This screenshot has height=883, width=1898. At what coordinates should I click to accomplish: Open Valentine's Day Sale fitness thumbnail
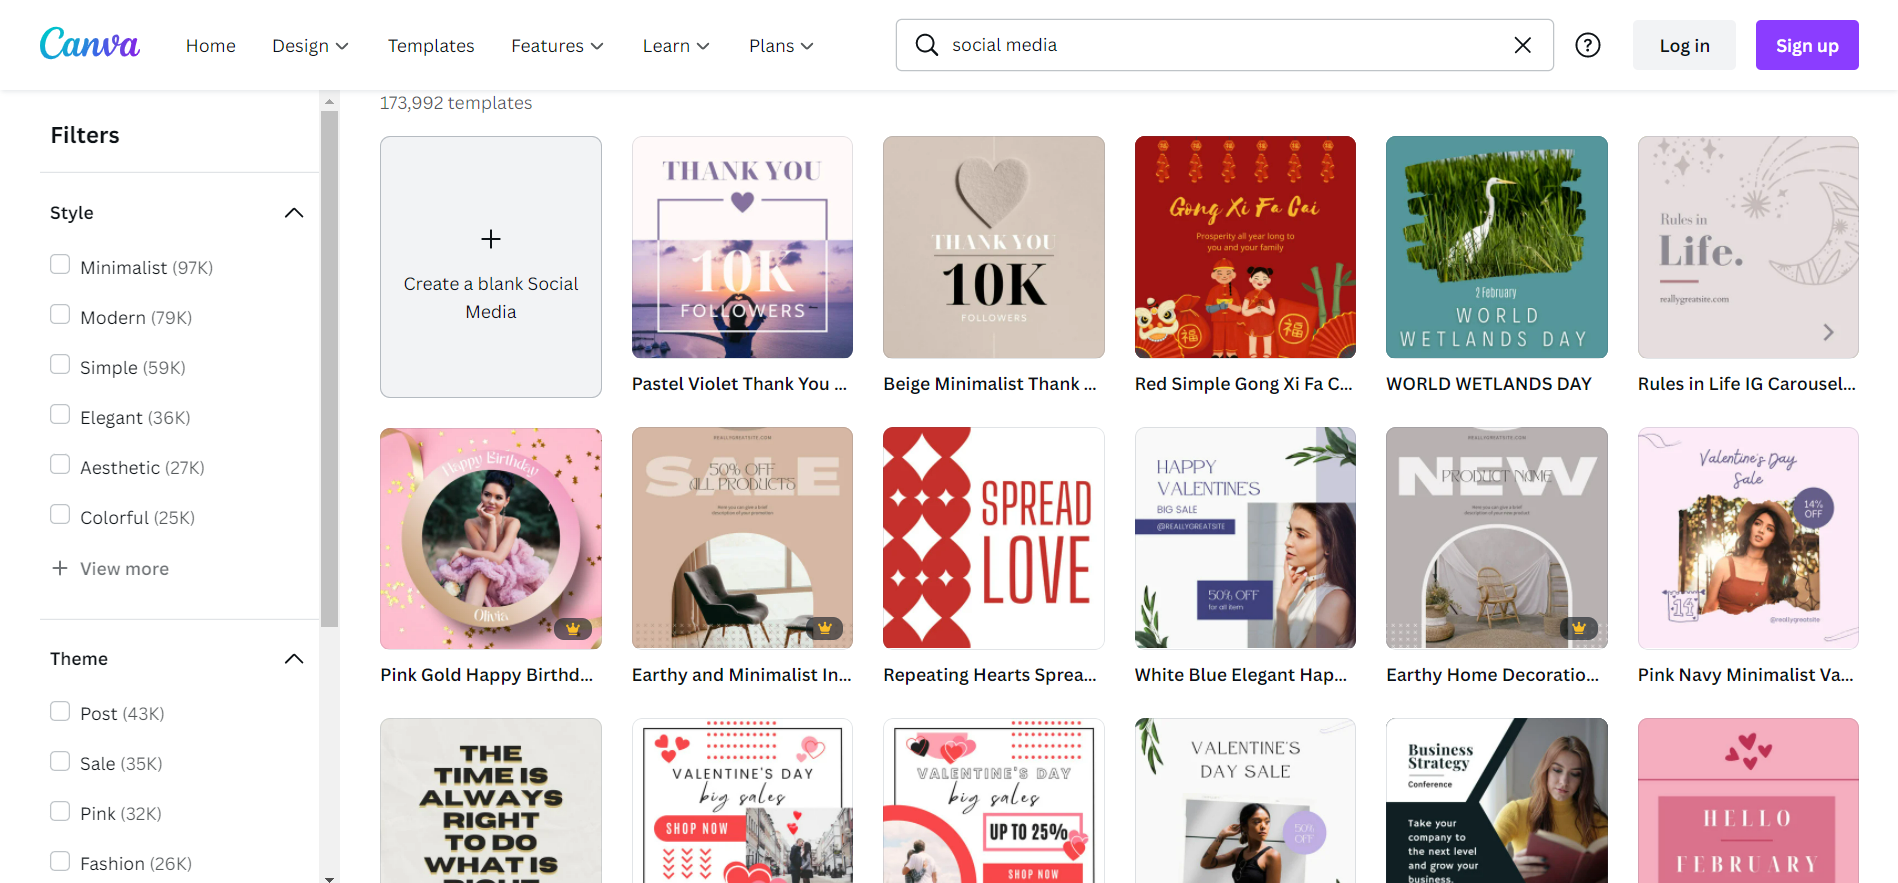tap(1245, 800)
